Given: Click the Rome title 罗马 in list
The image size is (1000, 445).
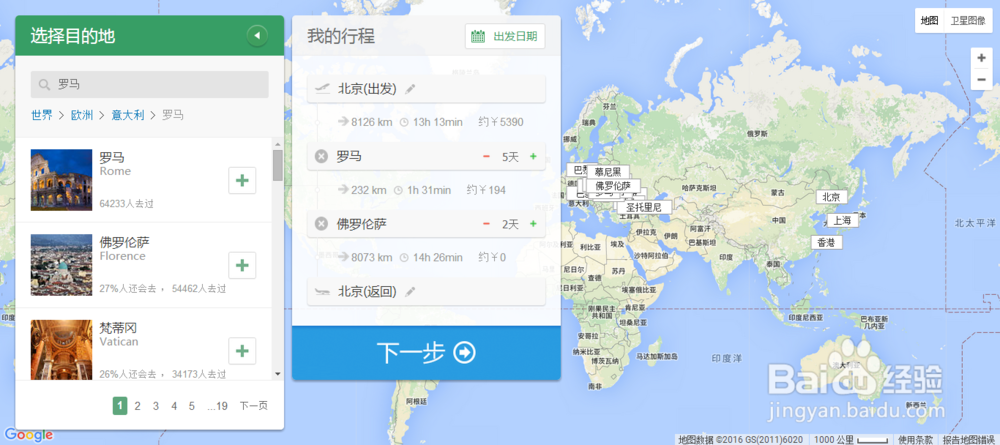Looking at the screenshot, I should click(x=112, y=157).
